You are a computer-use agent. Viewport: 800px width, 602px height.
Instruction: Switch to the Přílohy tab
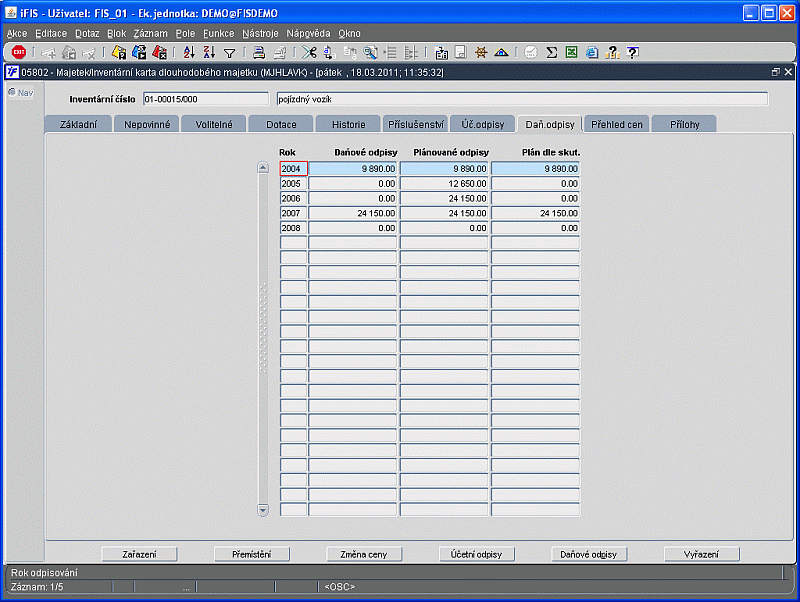[x=685, y=124]
